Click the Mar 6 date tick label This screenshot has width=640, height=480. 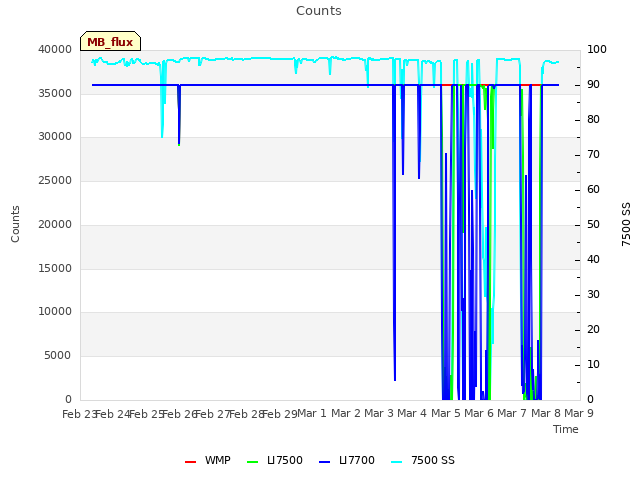479,413
